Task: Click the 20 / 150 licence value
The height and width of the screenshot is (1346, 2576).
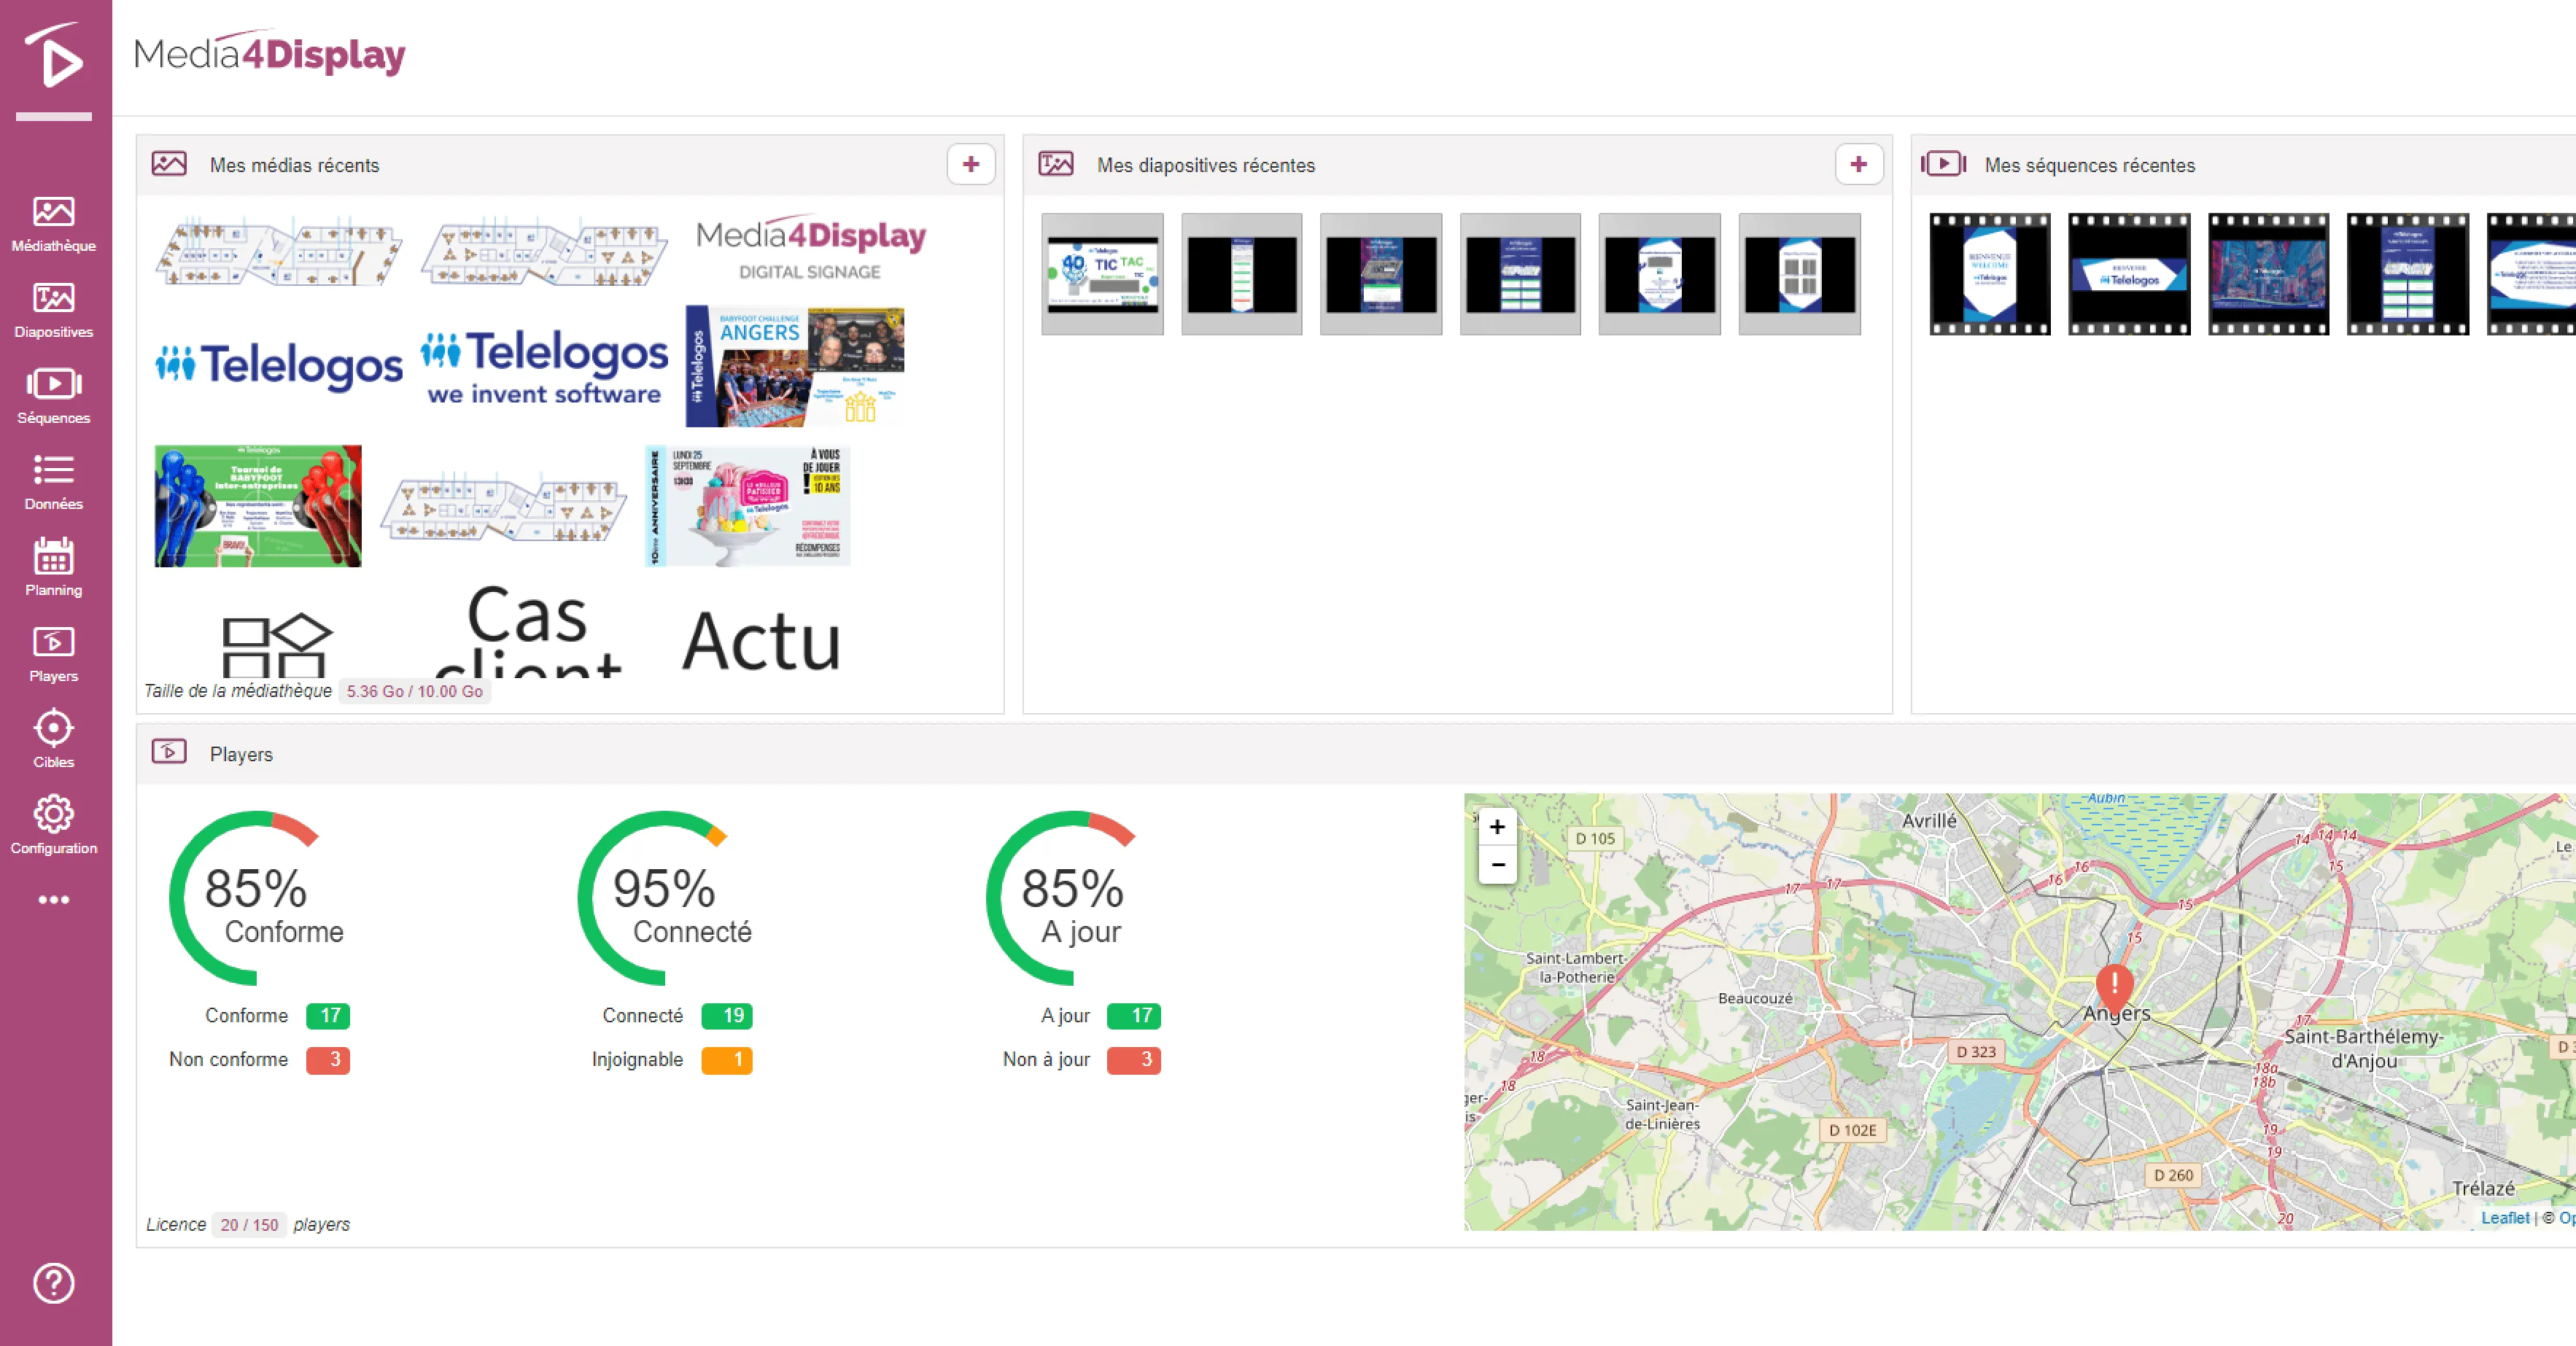Action: pos(249,1224)
